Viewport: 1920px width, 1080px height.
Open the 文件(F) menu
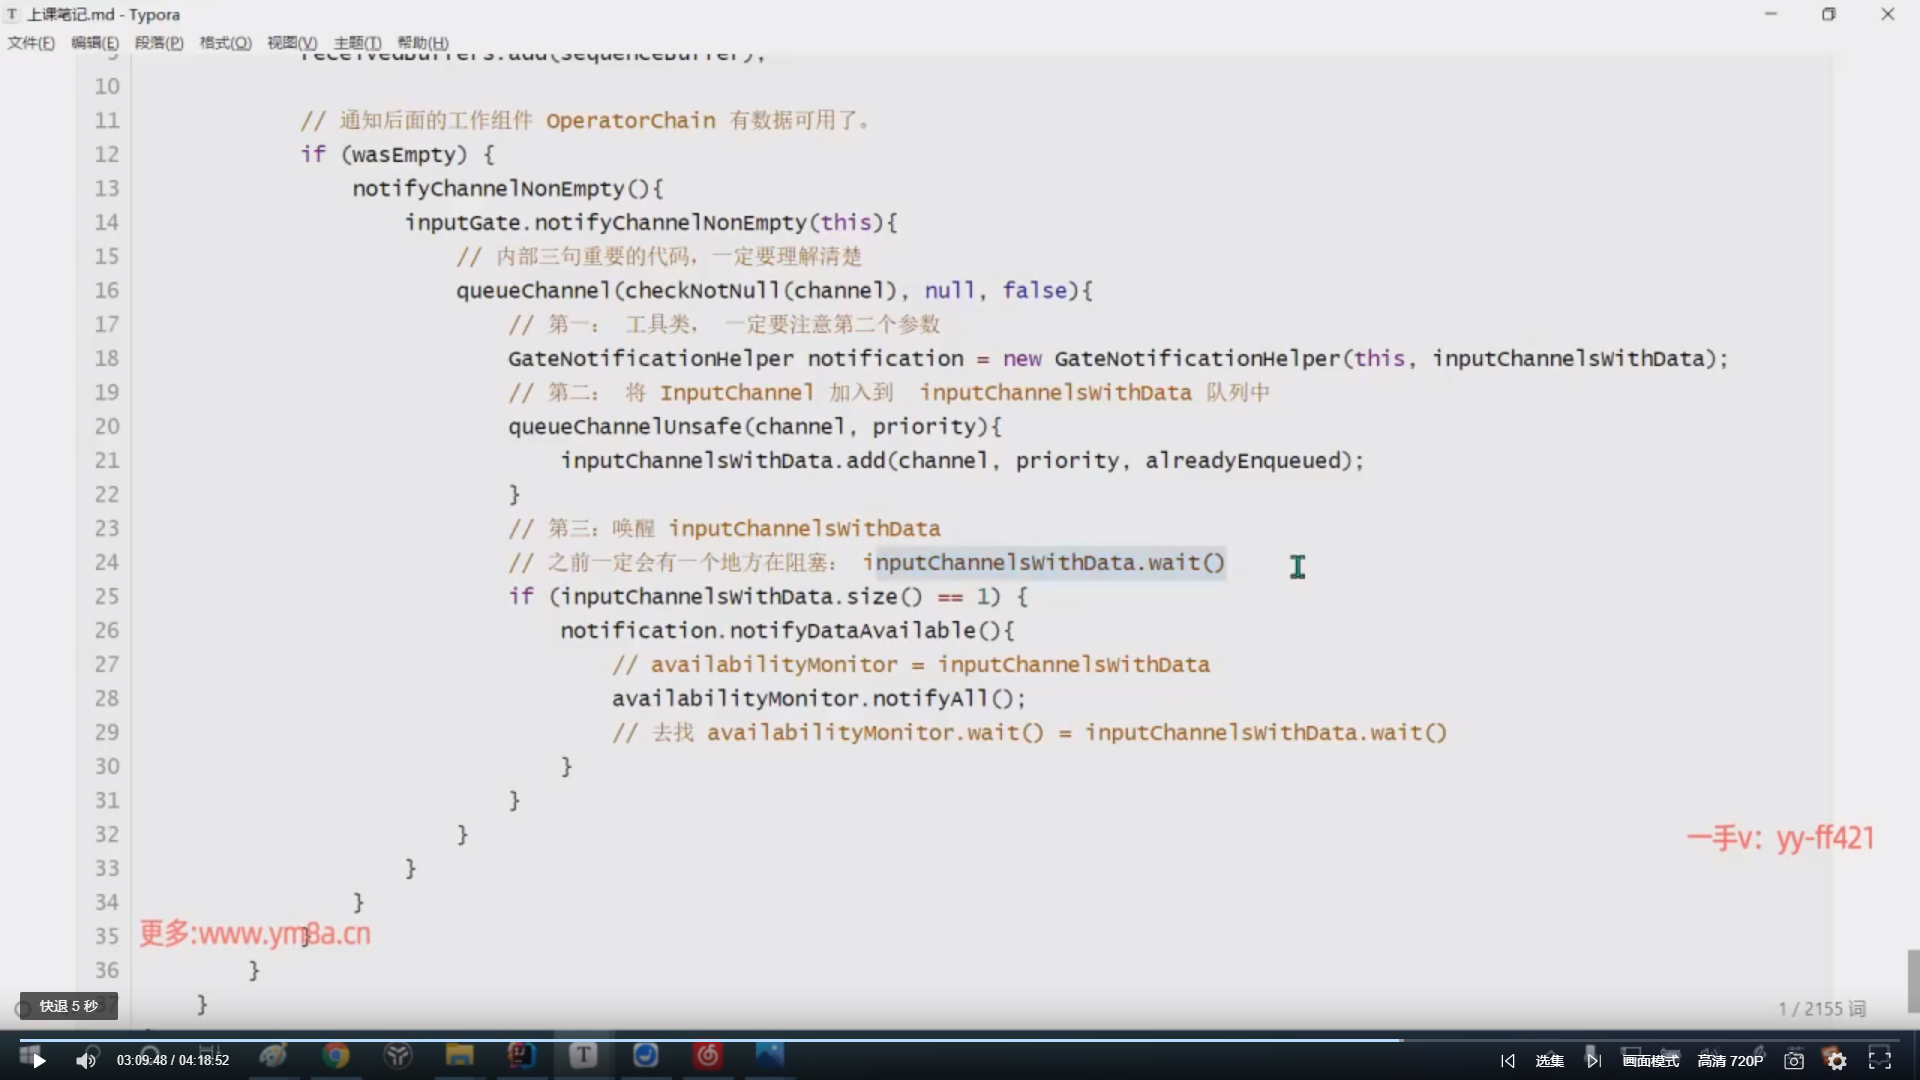click(x=30, y=43)
